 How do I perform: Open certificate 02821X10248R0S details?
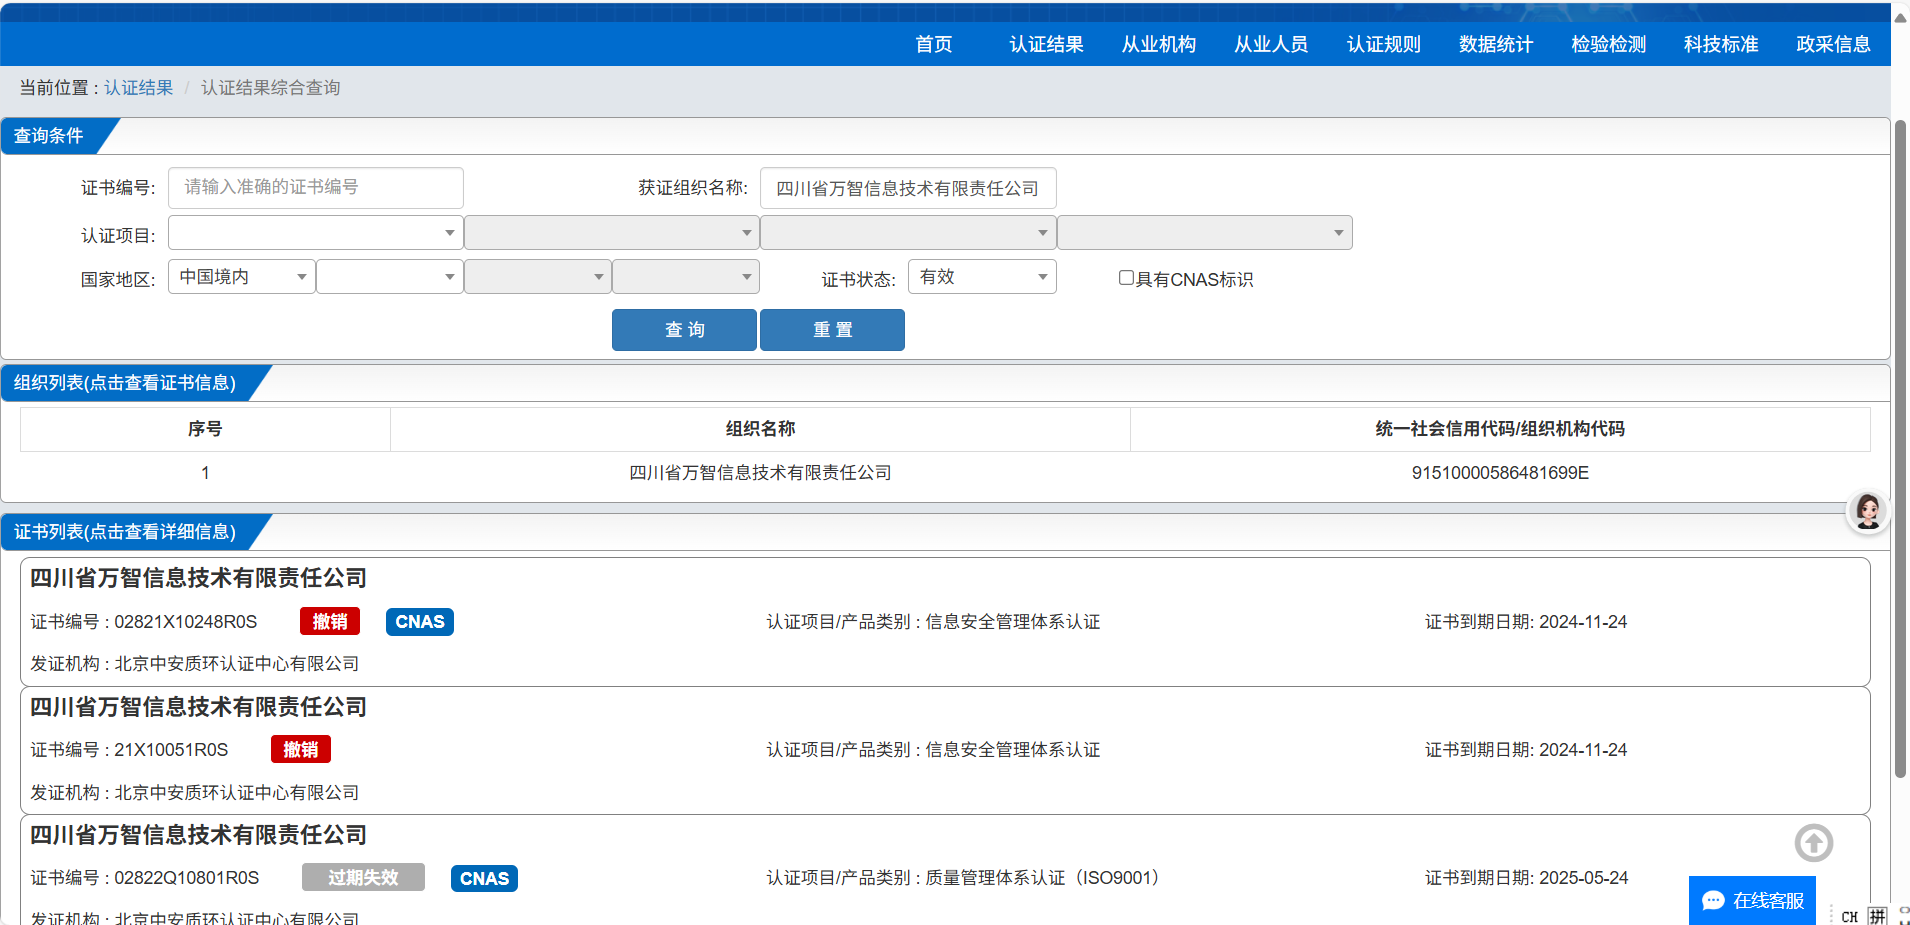tap(945, 622)
